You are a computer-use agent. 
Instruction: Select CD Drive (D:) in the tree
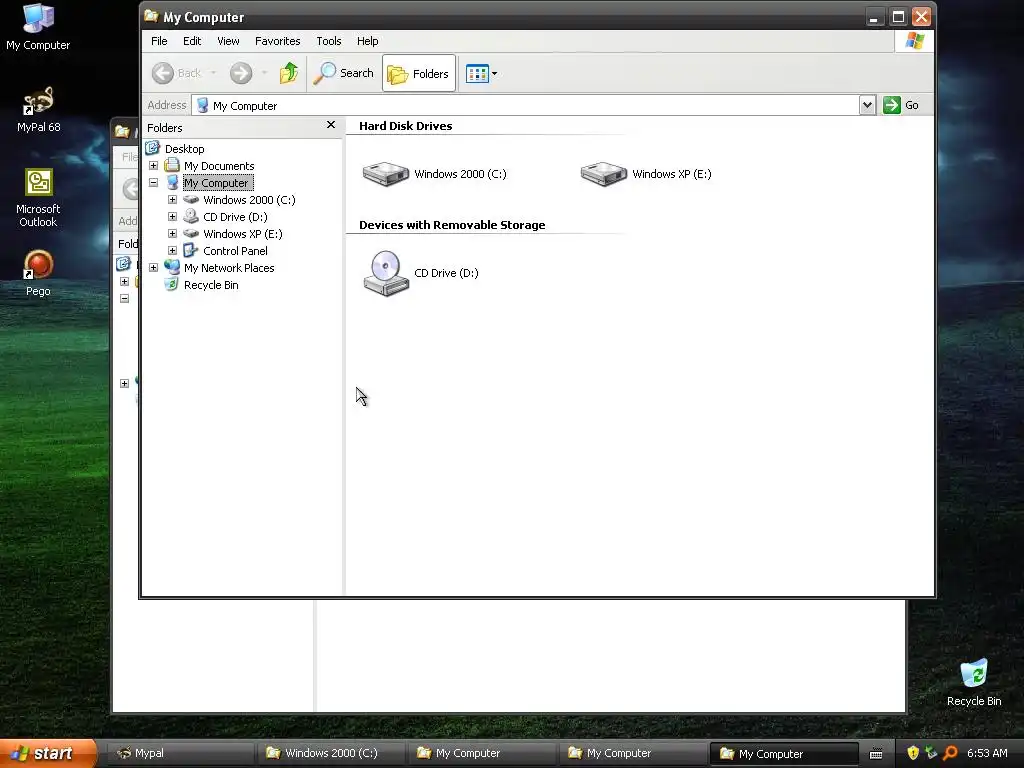(x=235, y=217)
